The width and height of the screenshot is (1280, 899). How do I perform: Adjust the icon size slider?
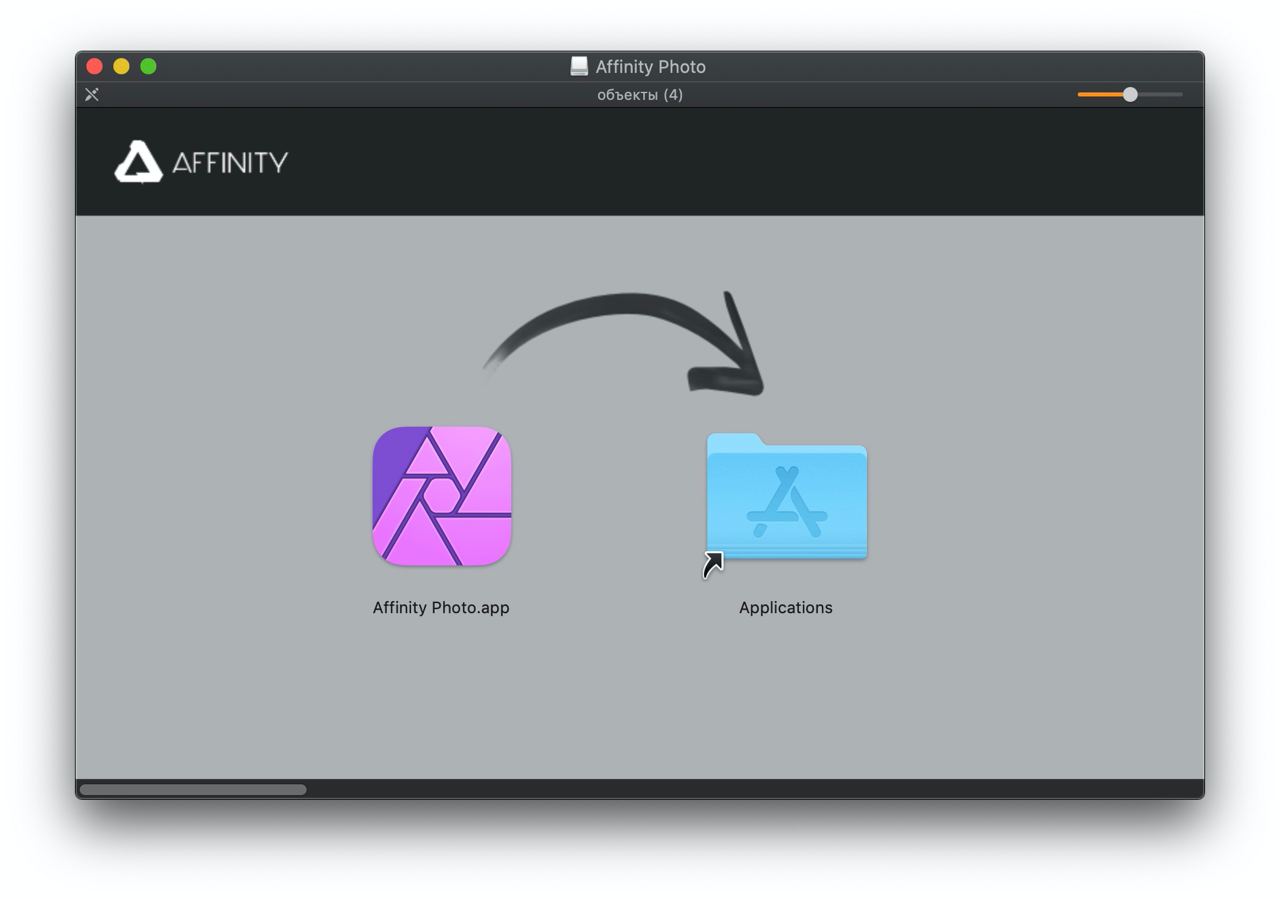coord(1130,94)
